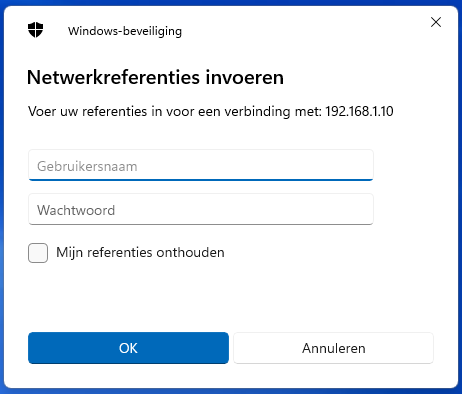Dismiss the credentials window using the X
Viewport: 462px width, 394px height.
(436, 22)
